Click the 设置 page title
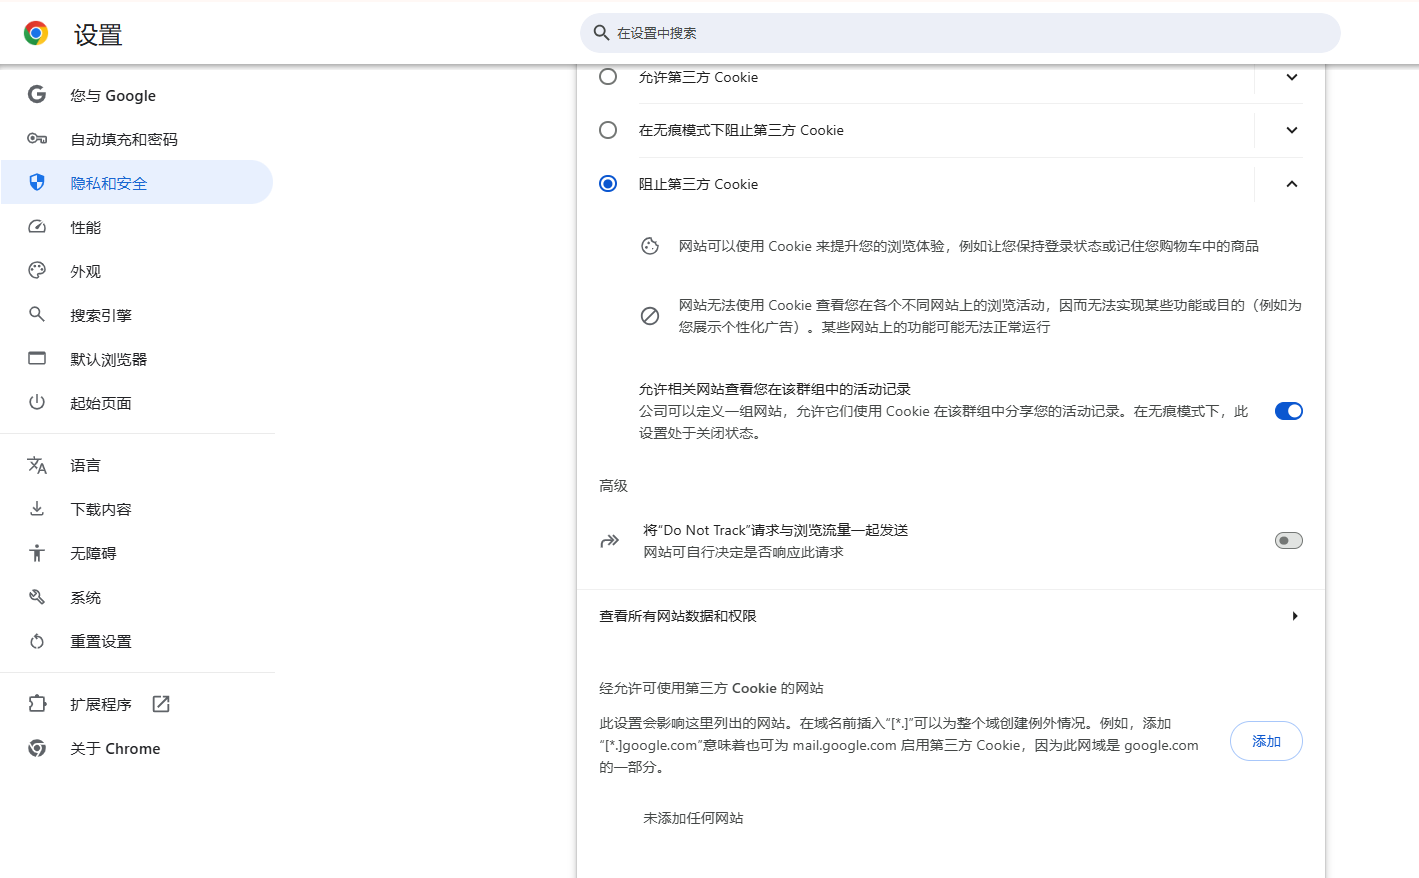 pos(98,35)
